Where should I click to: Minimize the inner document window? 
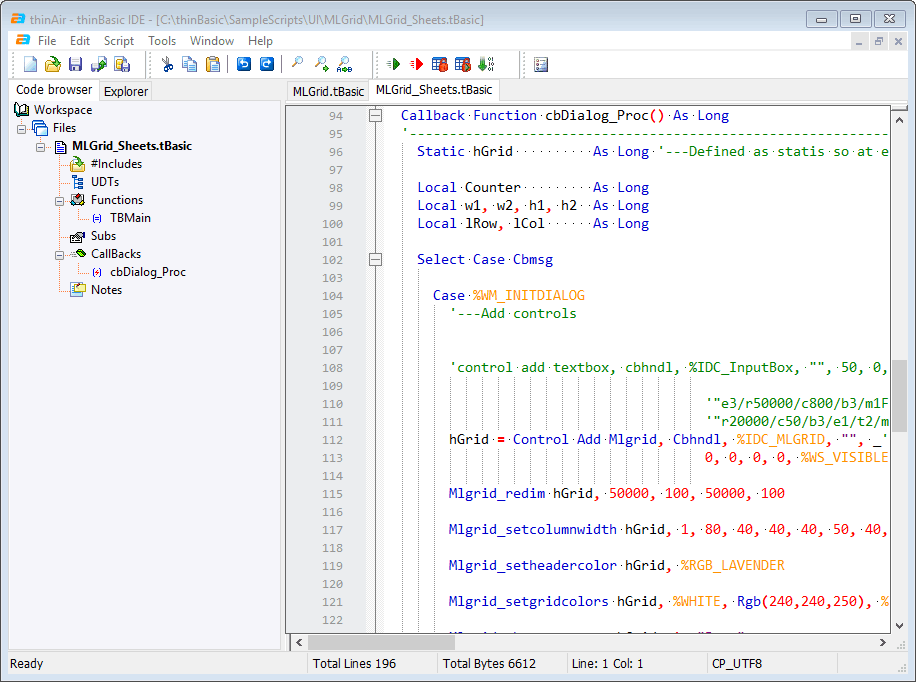point(858,41)
